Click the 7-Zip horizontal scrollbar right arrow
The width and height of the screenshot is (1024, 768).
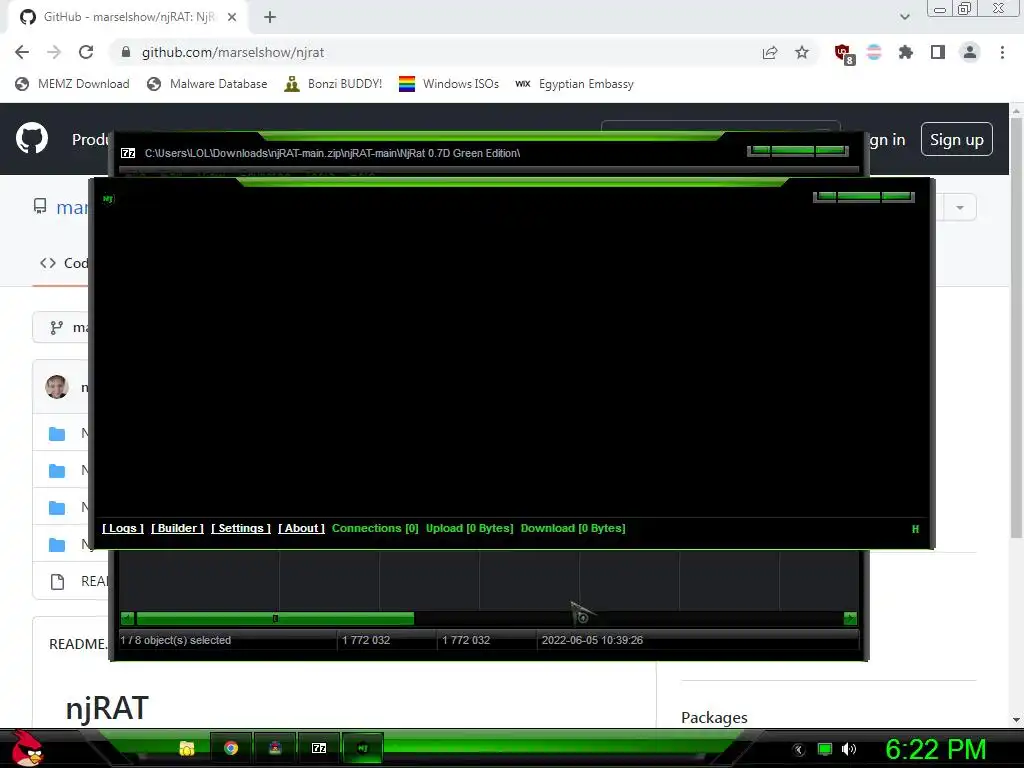coord(850,618)
